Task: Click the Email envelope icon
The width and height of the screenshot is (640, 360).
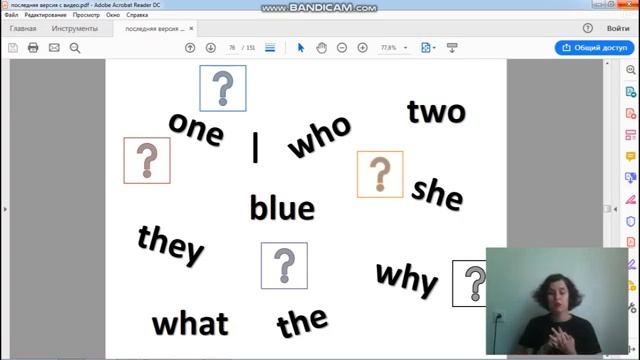Action: click(x=54, y=48)
